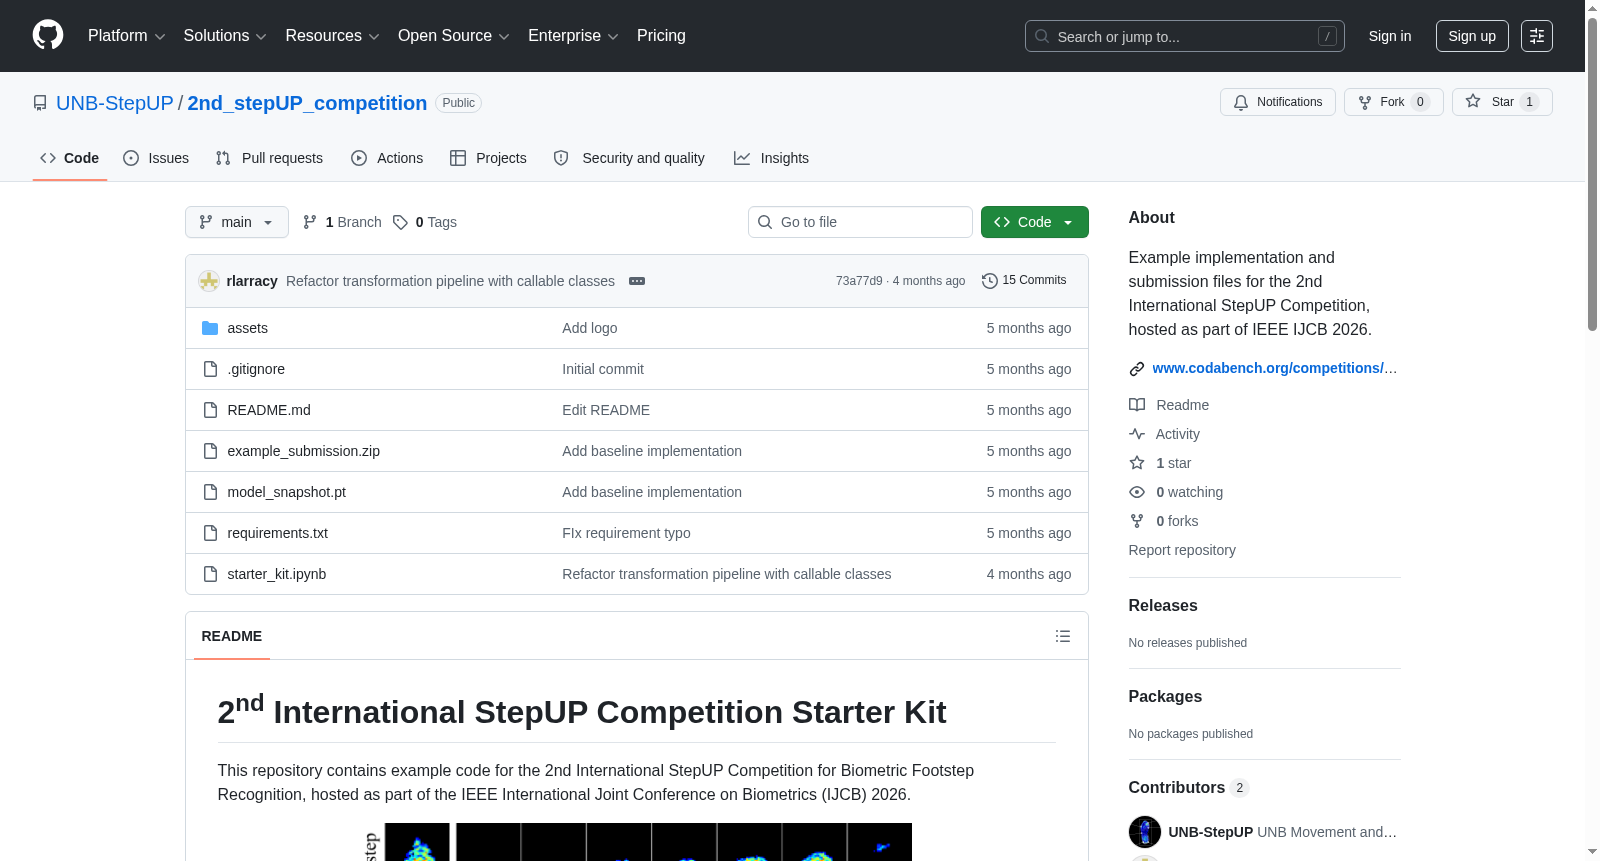Click the example_submission.zip file icon
This screenshot has width=1600, height=861.
[210, 451]
